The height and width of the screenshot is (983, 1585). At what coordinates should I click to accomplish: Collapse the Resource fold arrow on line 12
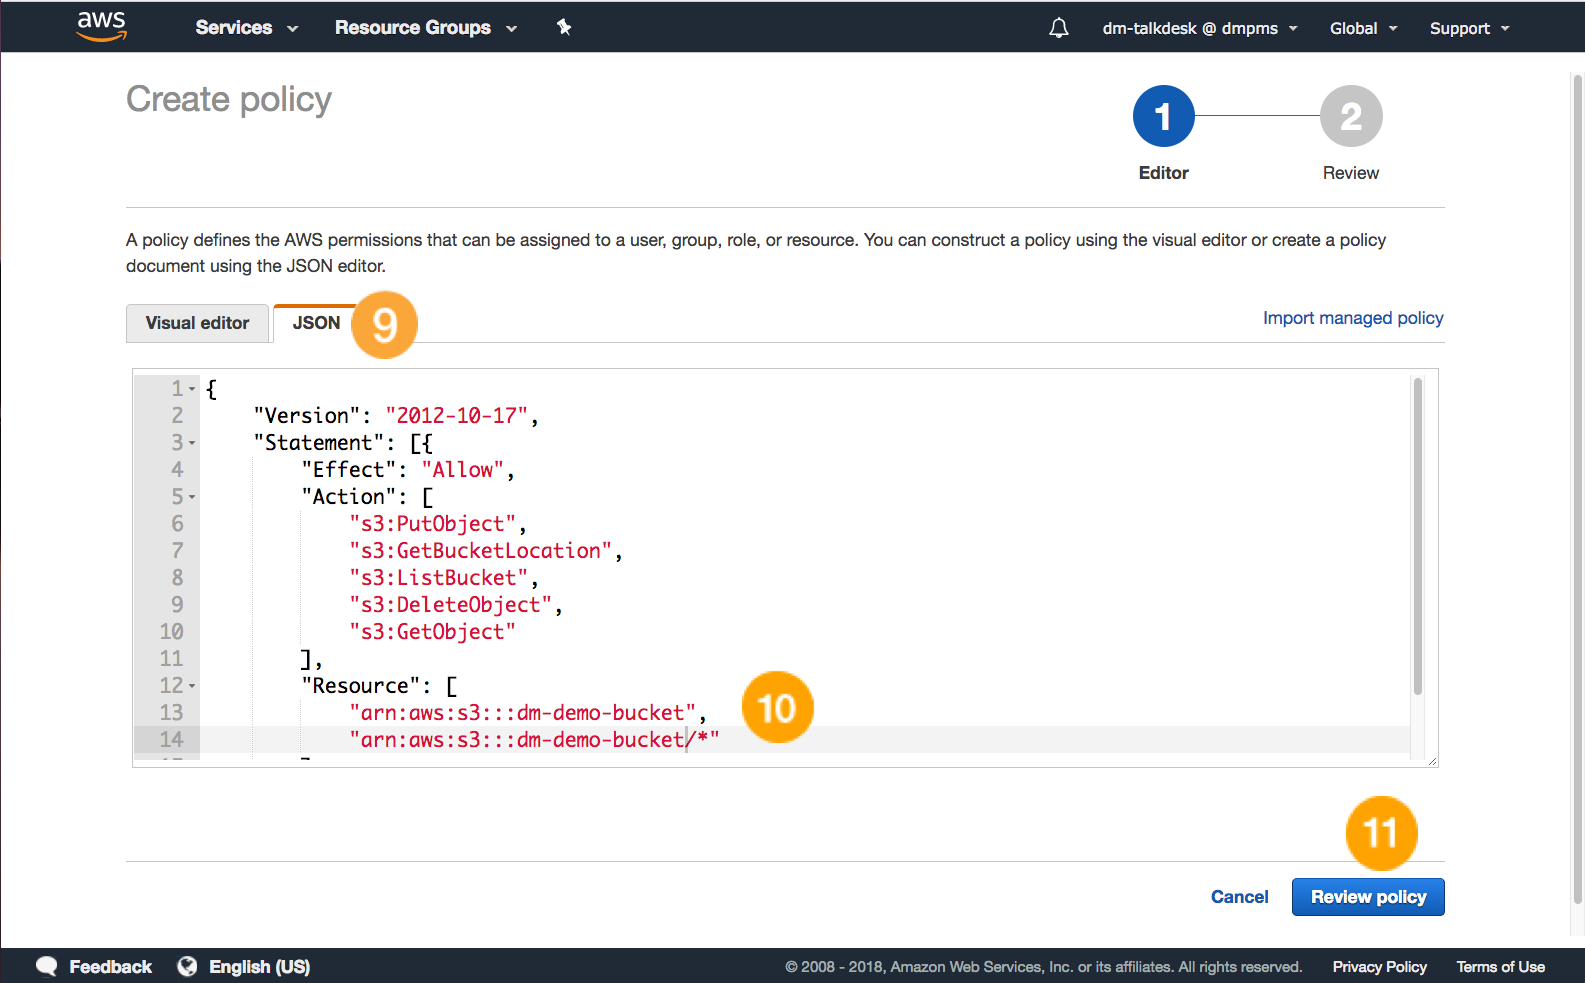[192, 686]
